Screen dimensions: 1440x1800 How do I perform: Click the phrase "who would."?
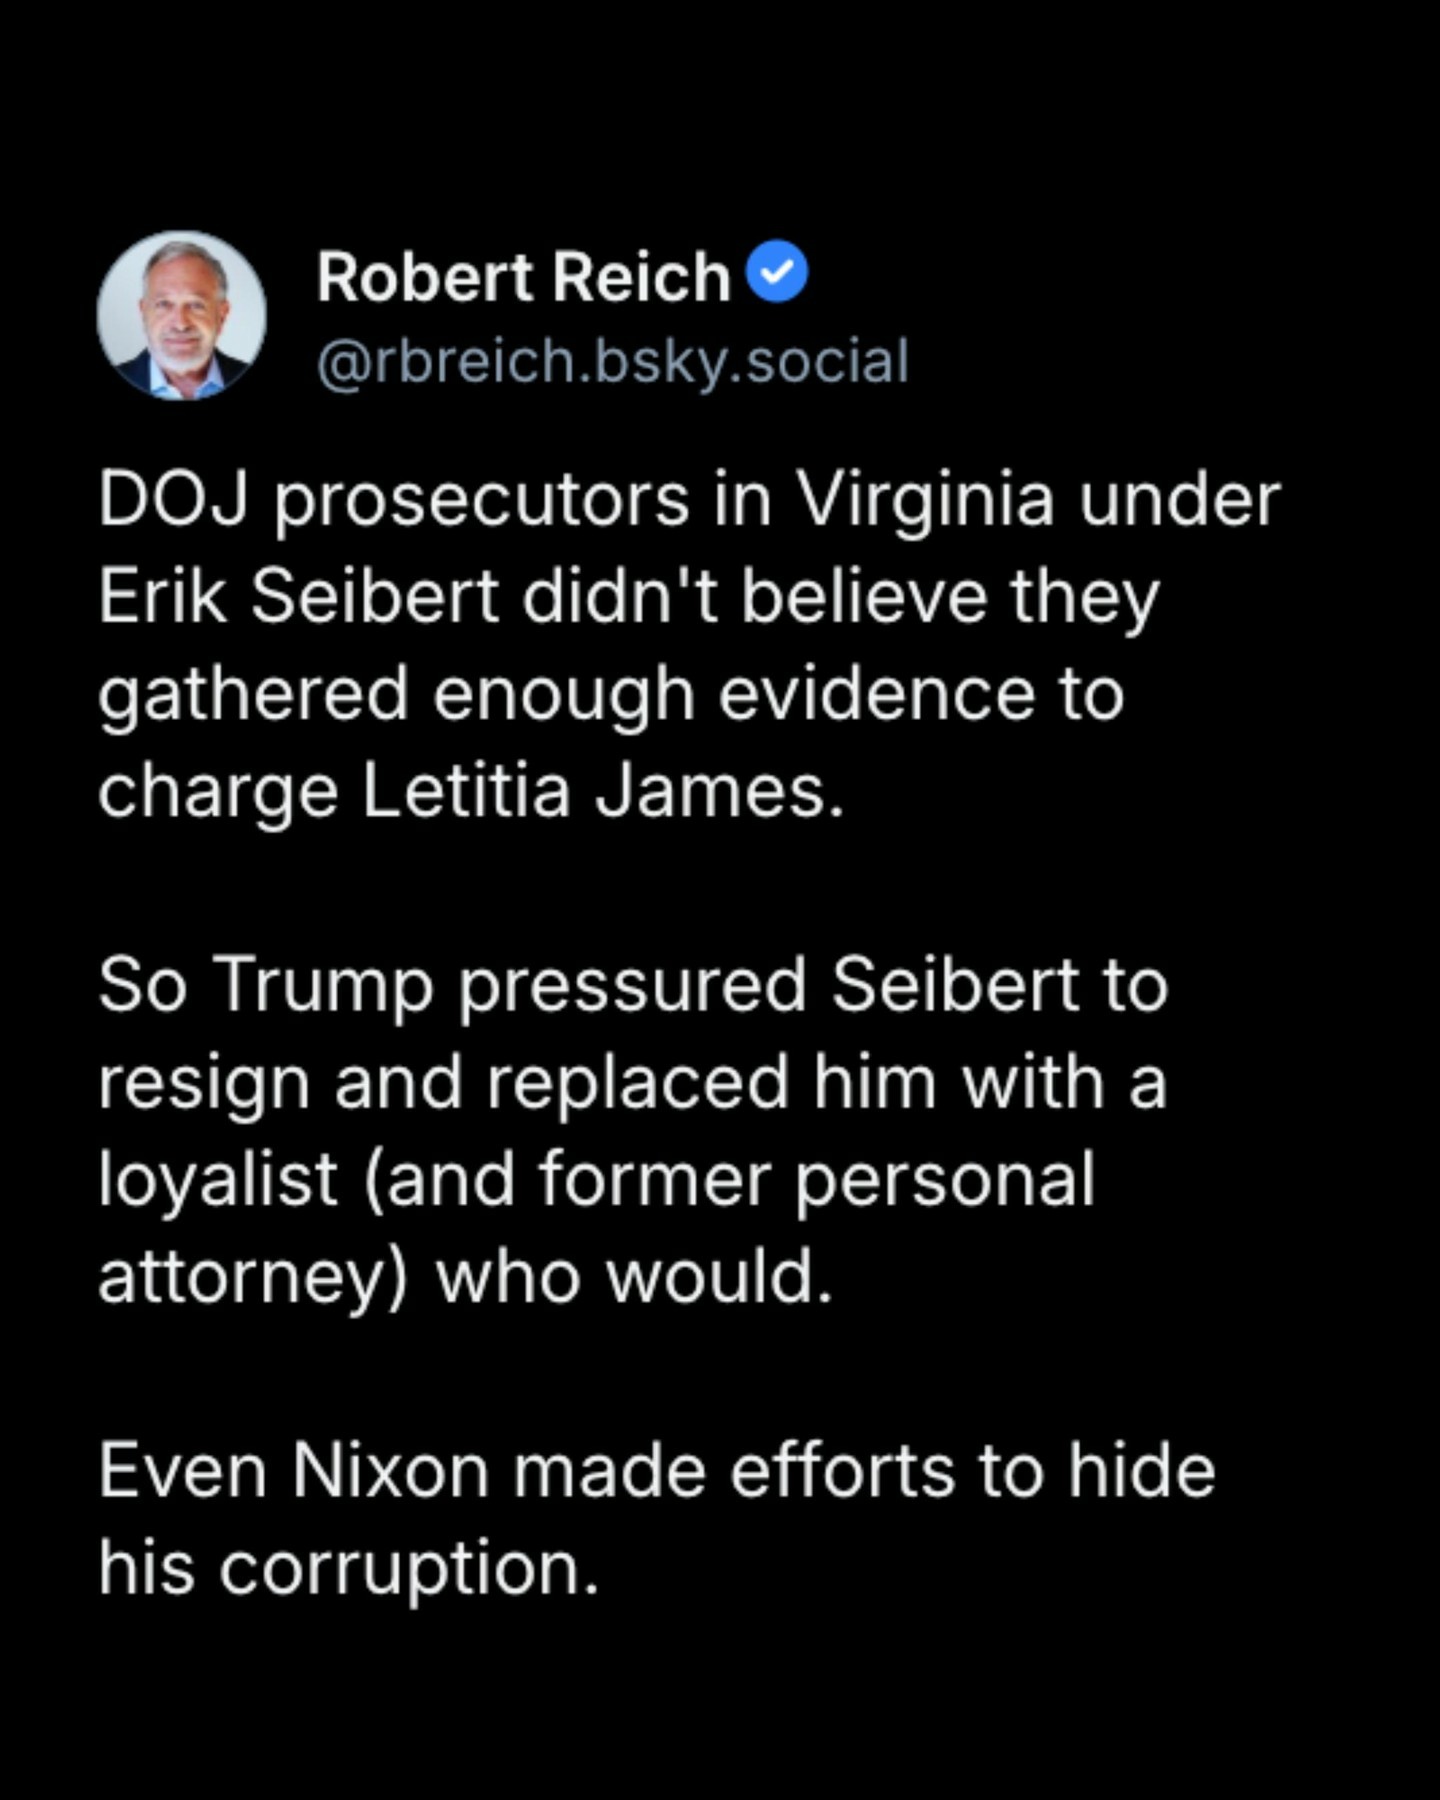click(x=634, y=1277)
